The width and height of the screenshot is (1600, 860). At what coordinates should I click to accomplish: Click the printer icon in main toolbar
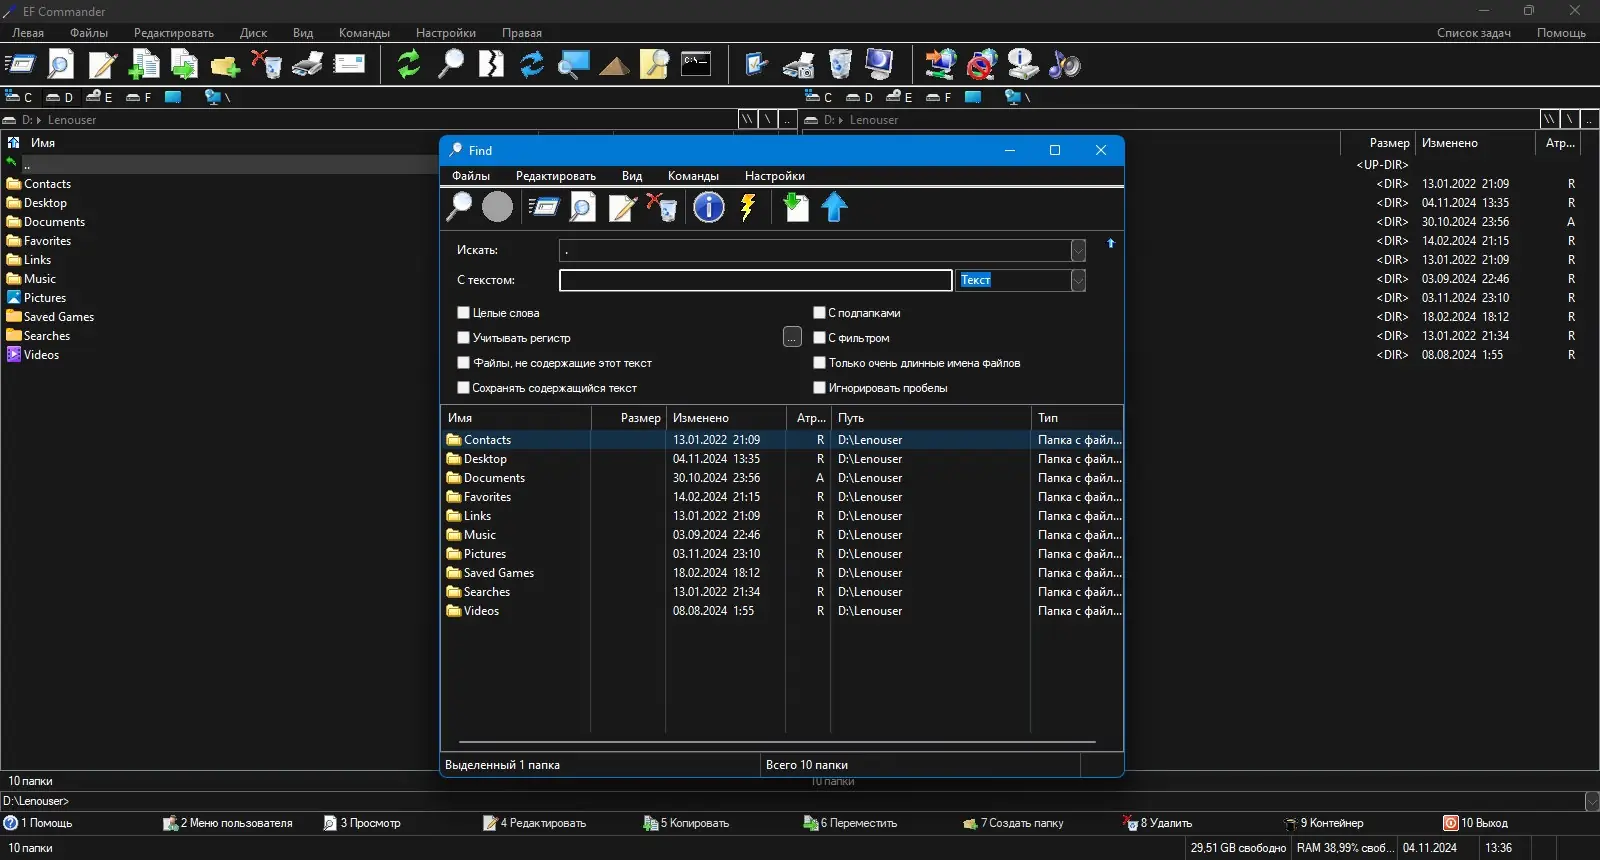pyautogui.click(x=308, y=65)
